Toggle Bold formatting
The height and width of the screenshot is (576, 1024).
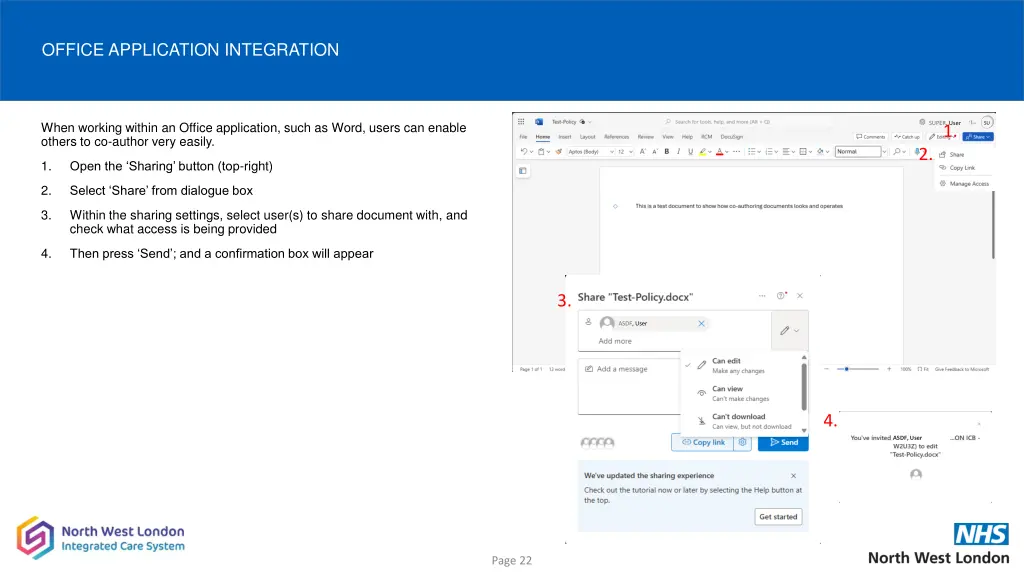pos(667,152)
